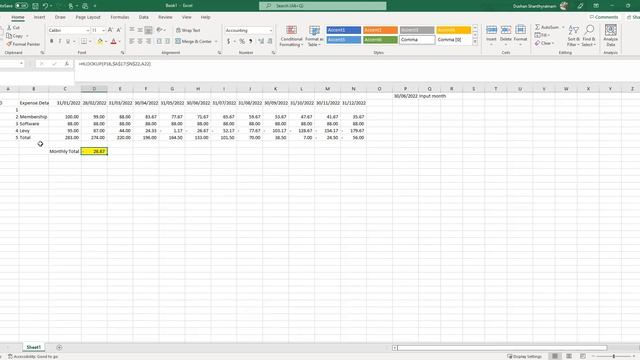Click the Undo arrow icon

pos(45,6)
